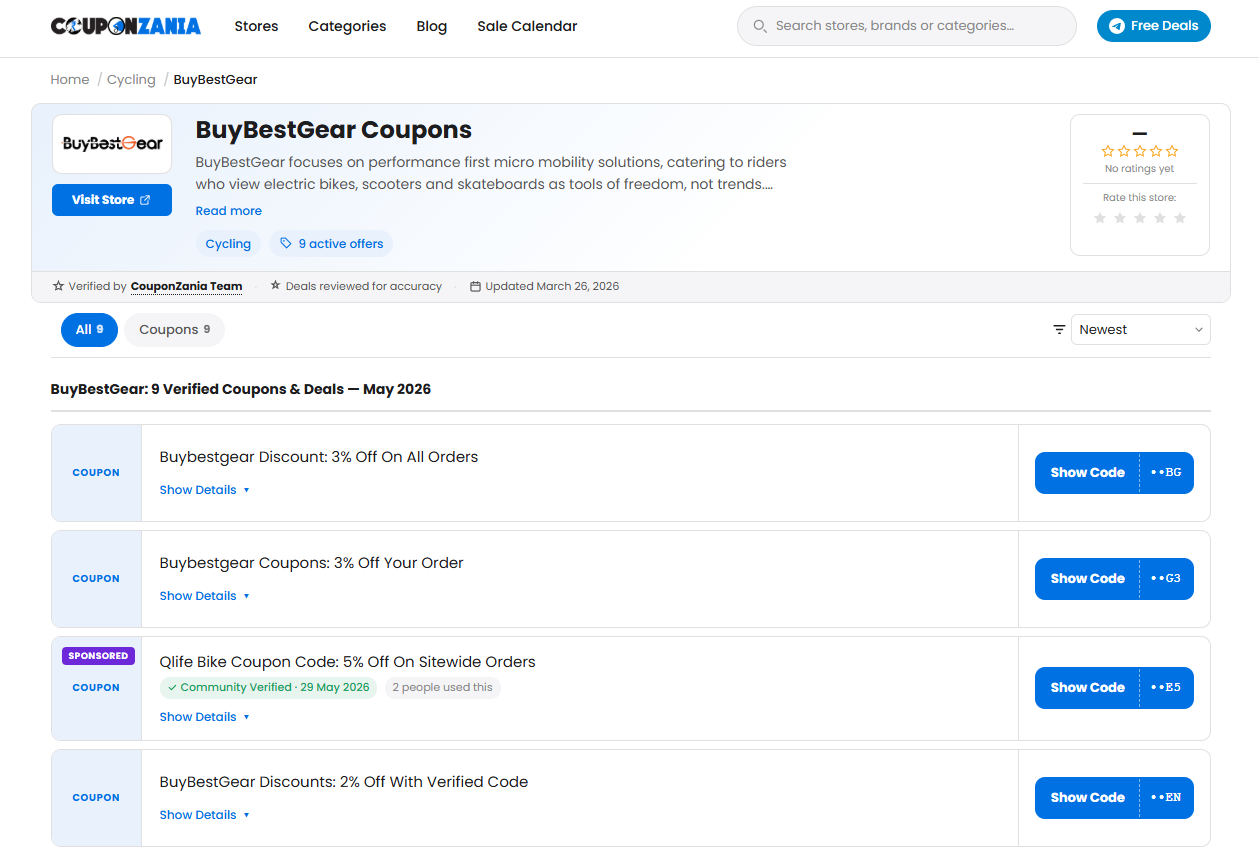The image size is (1259, 850).
Task: Click the BuyBestGear Coupons heading
Action: 334,130
